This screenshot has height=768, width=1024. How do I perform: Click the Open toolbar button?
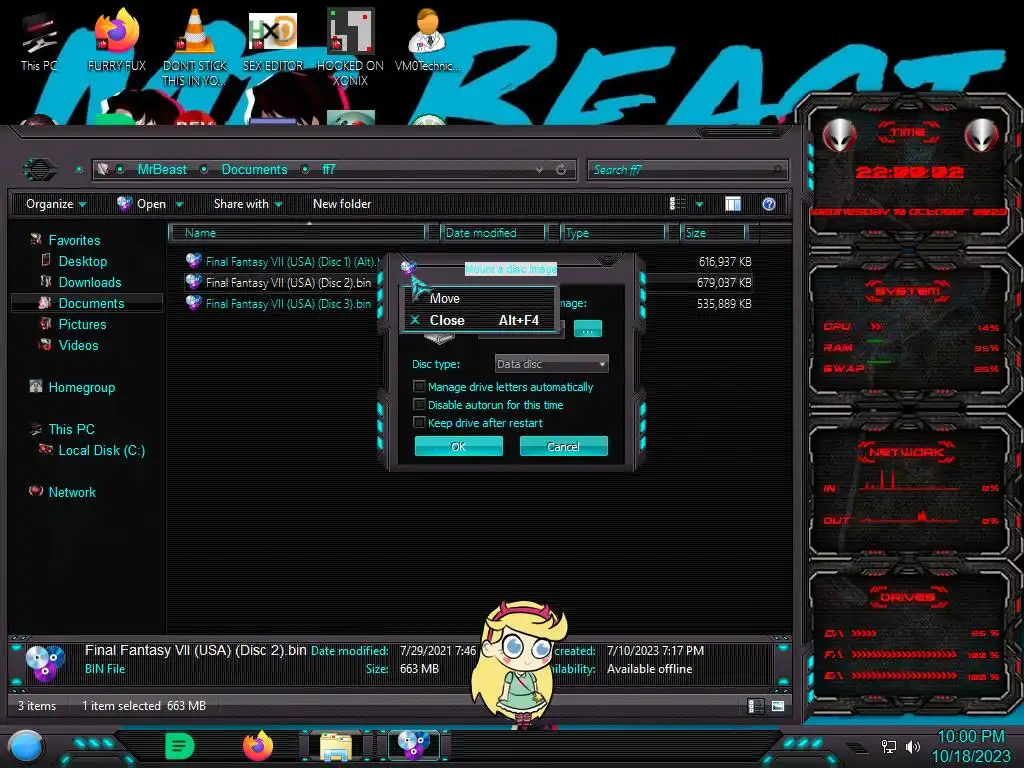pos(142,204)
